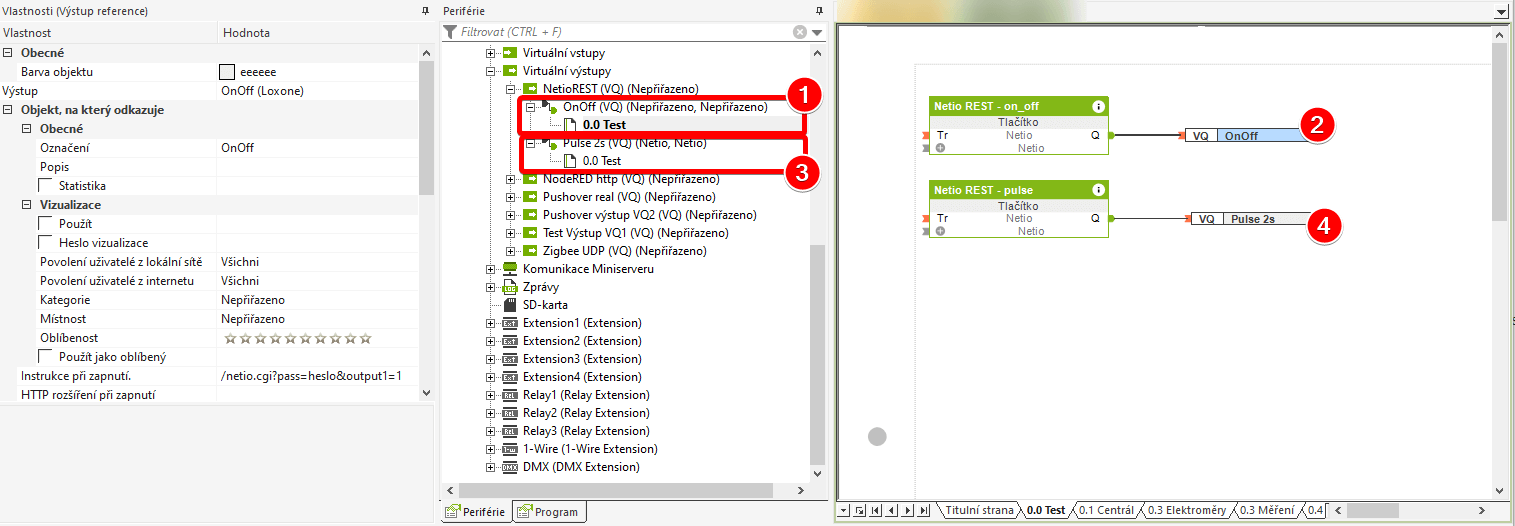The image size is (1515, 526).
Task: Set Oblíbenost rating using the stars
Action: click(x=297, y=338)
